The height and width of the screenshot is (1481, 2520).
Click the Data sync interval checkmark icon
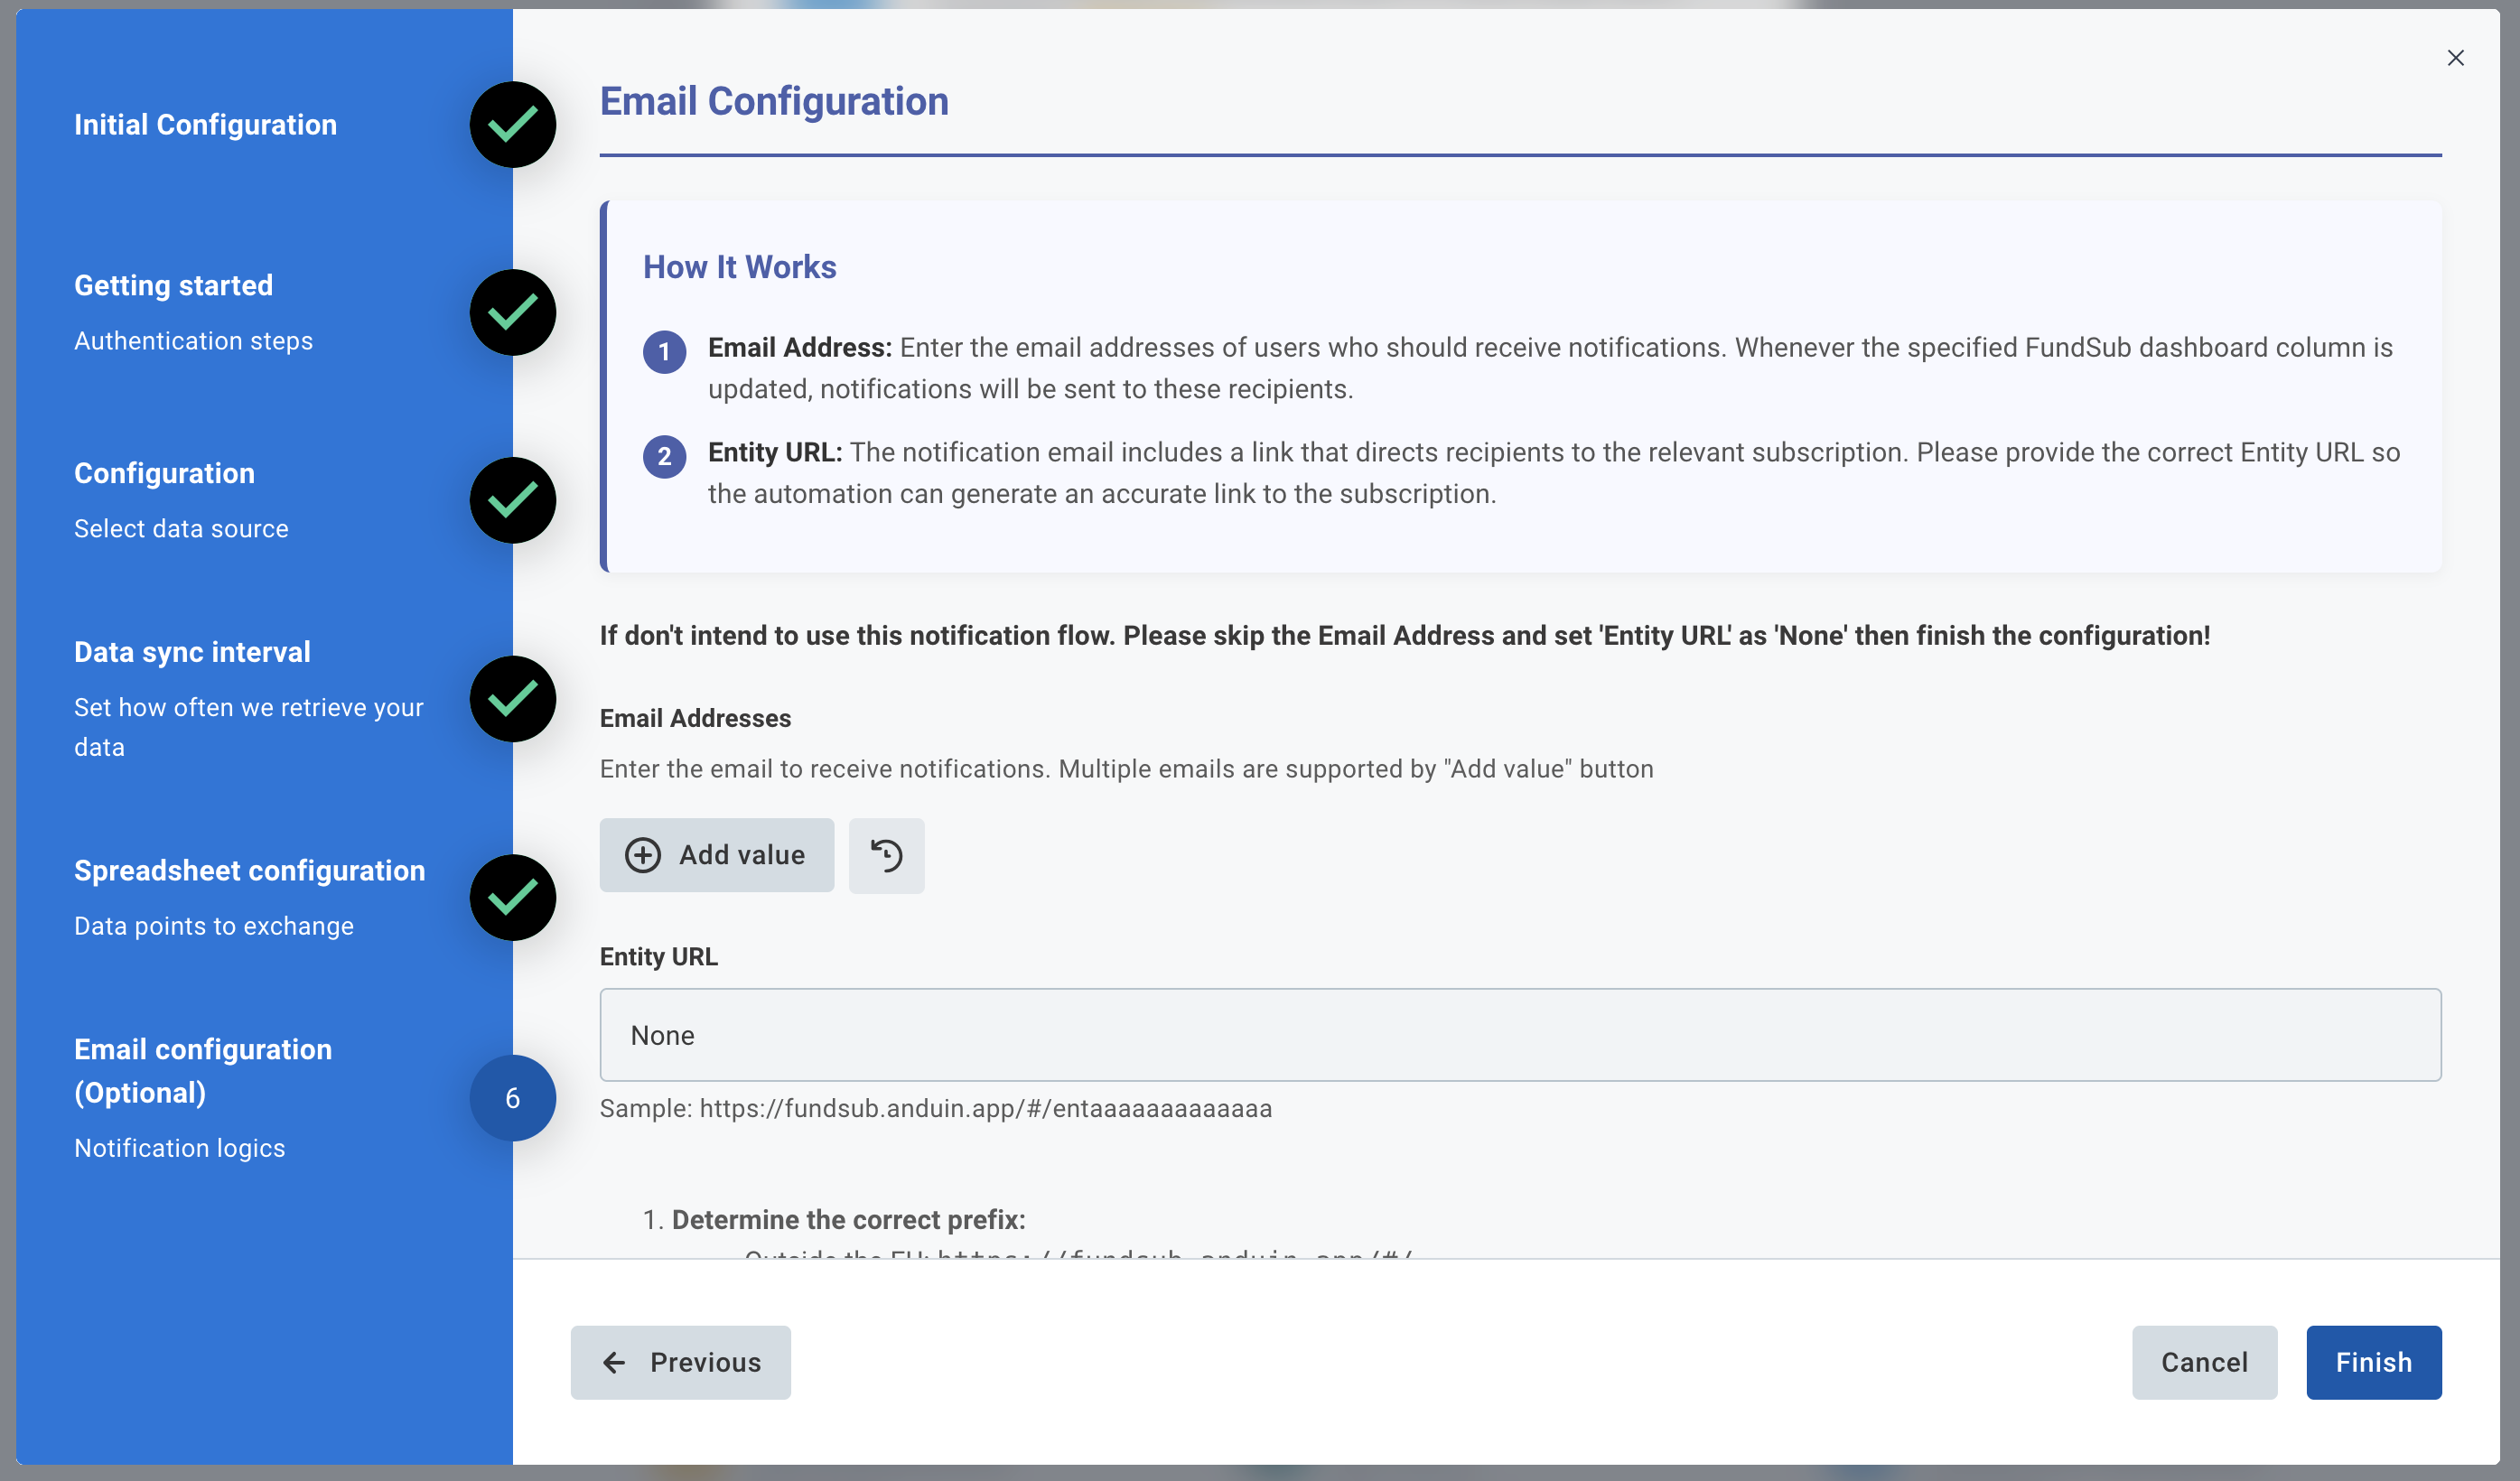pyautogui.click(x=513, y=699)
